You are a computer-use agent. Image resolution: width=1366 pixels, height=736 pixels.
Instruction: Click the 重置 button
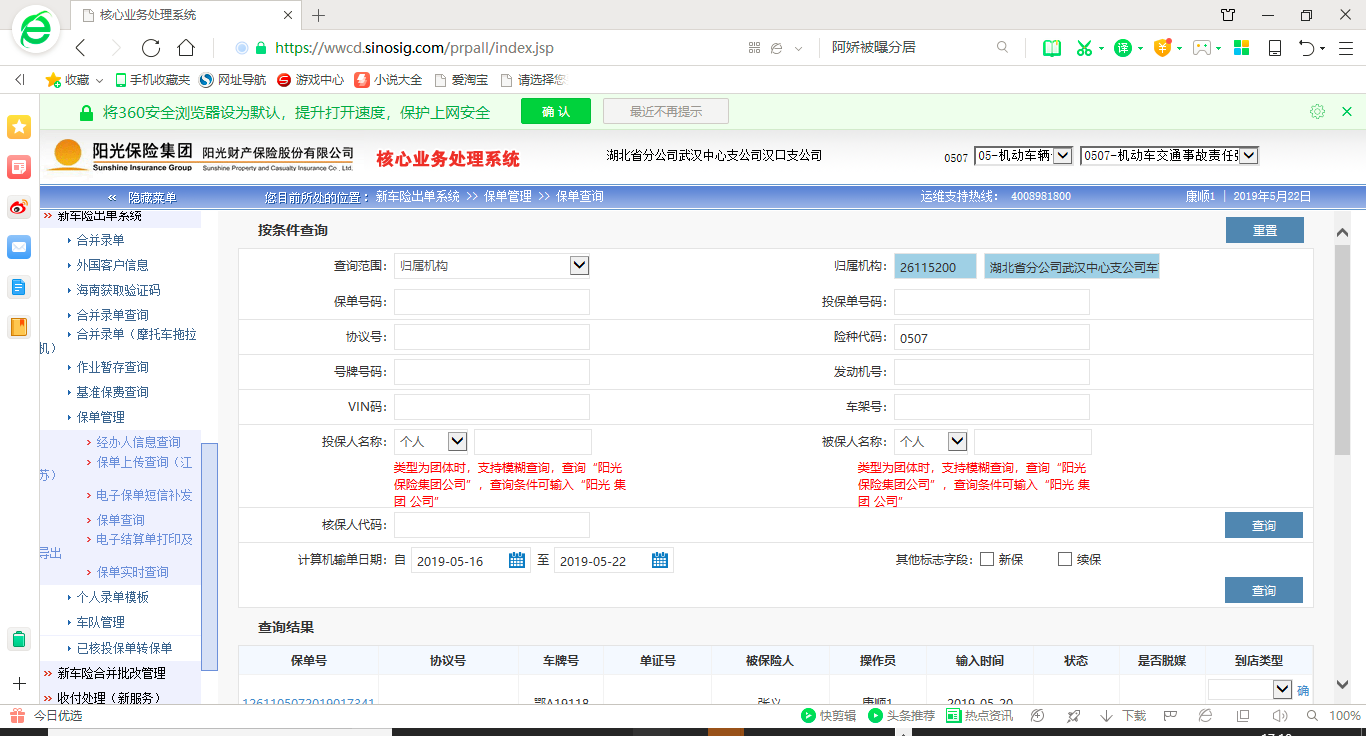pos(1264,230)
